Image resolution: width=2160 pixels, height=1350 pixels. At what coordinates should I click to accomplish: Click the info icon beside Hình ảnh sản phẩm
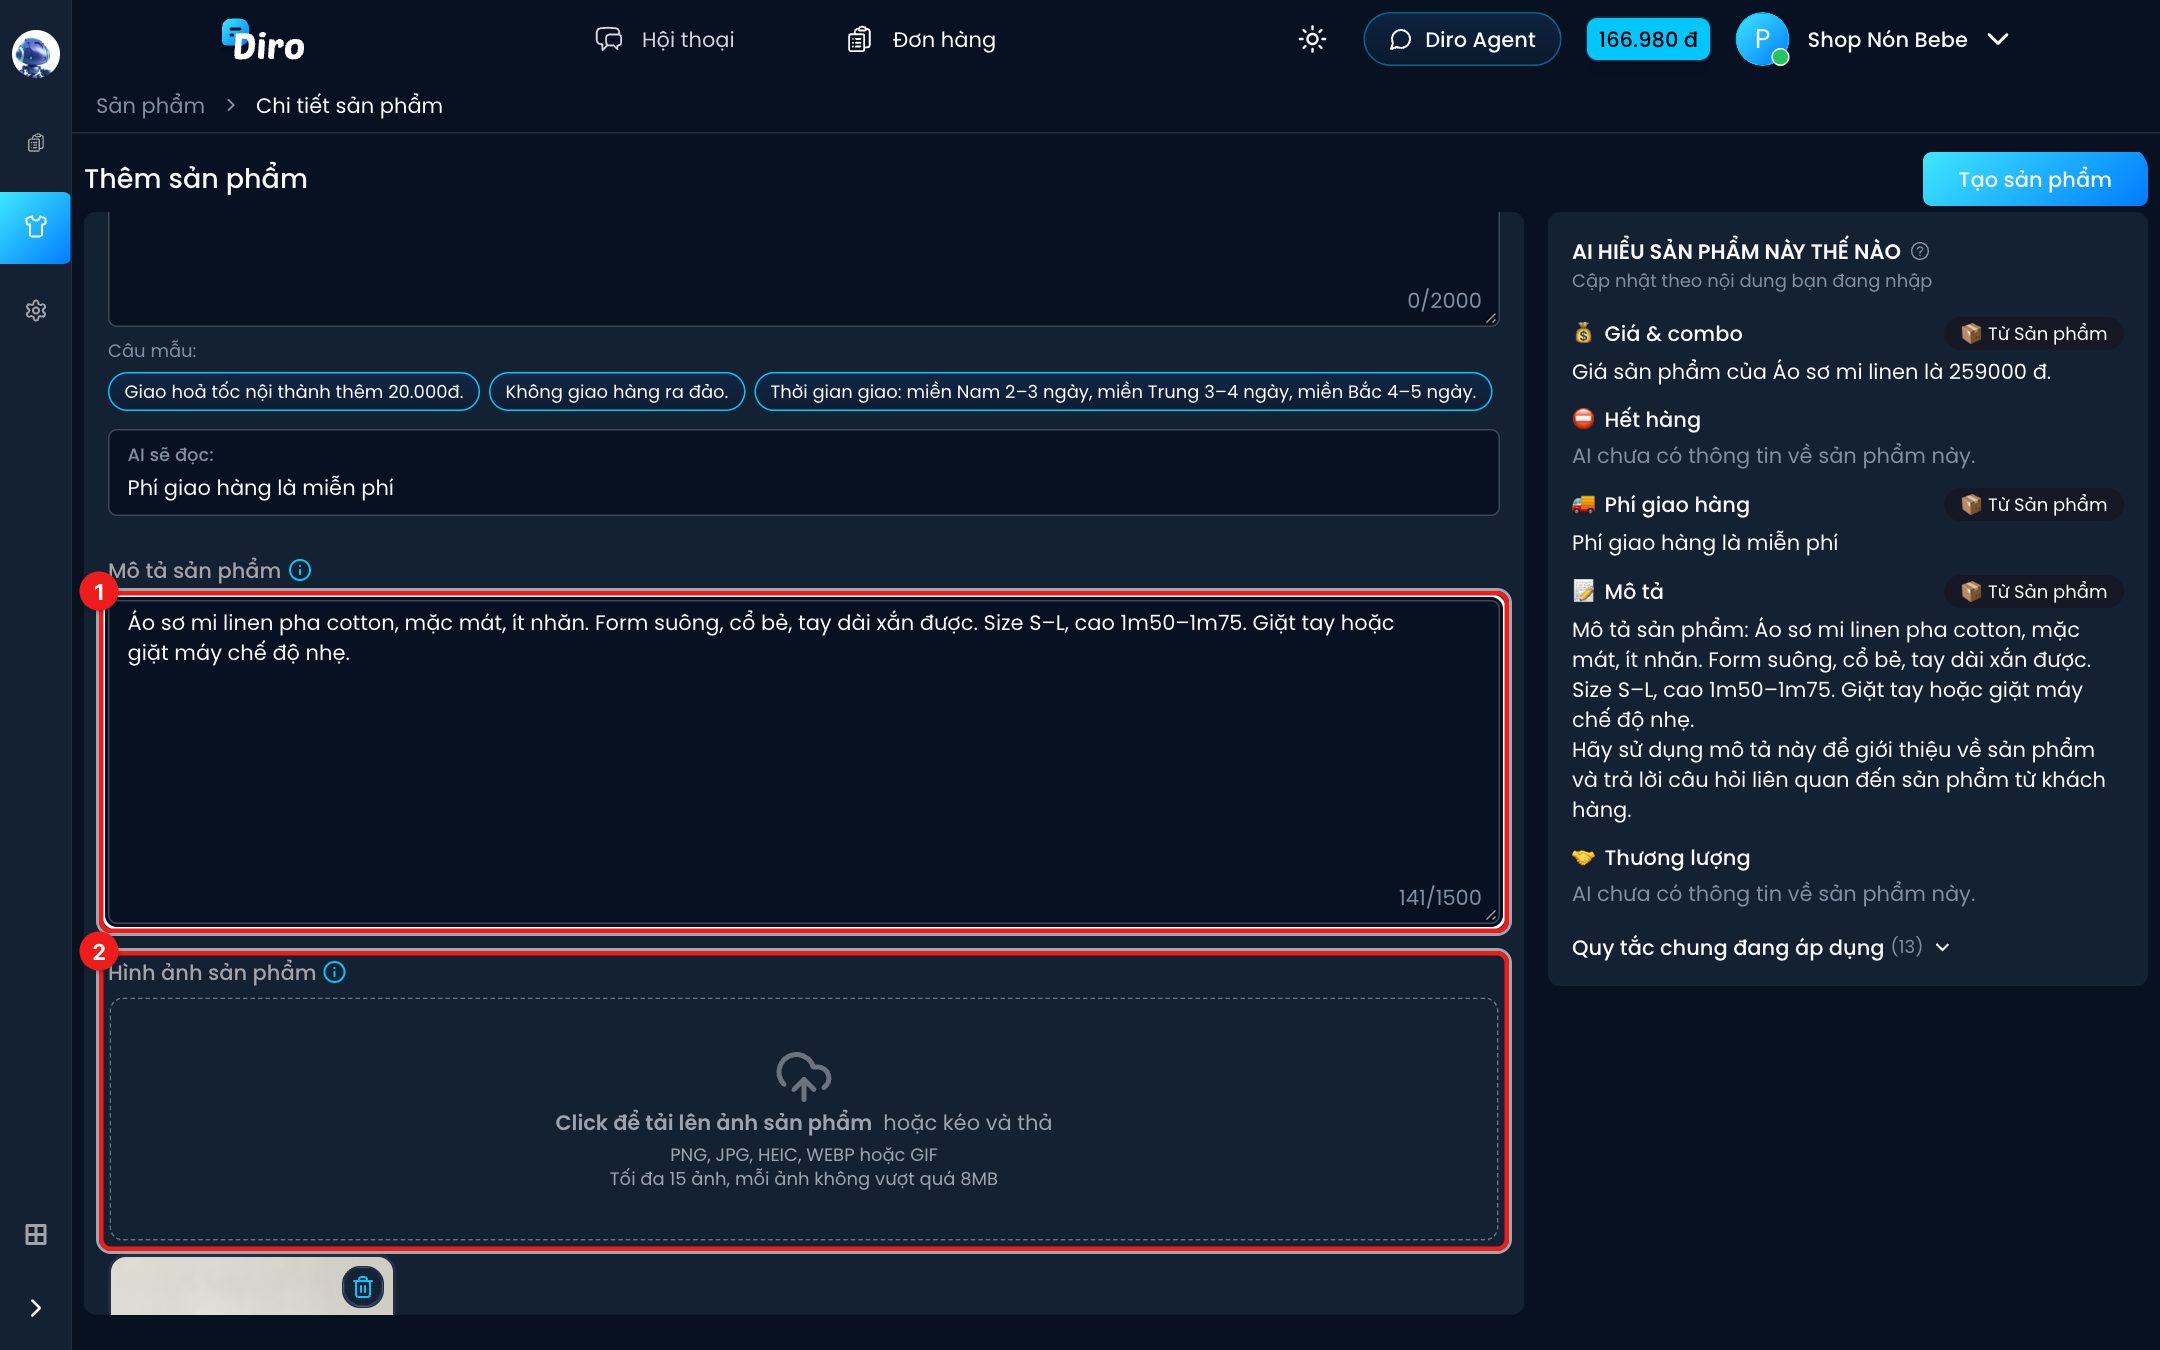tap(335, 972)
